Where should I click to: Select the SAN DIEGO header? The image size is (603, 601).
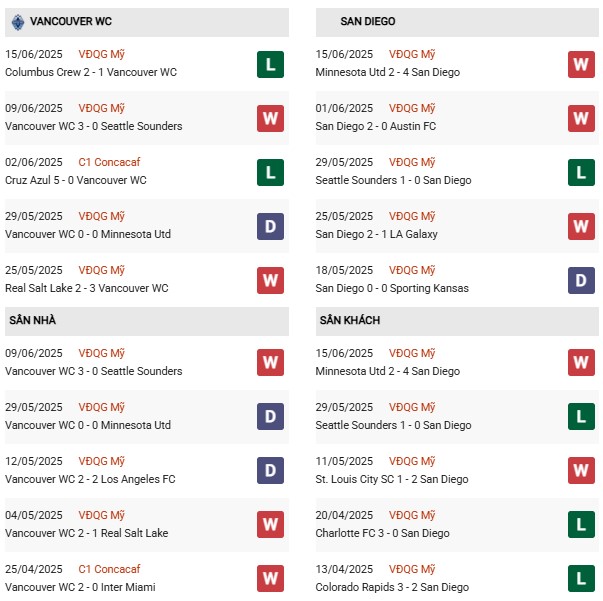click(457, 22)
